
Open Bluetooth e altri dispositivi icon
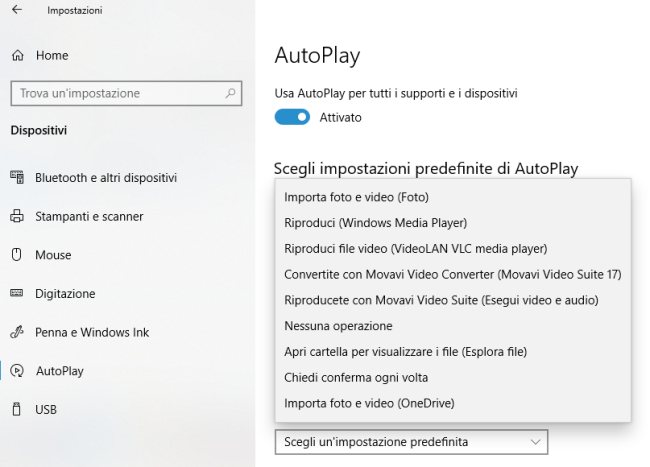click(17, 177)
